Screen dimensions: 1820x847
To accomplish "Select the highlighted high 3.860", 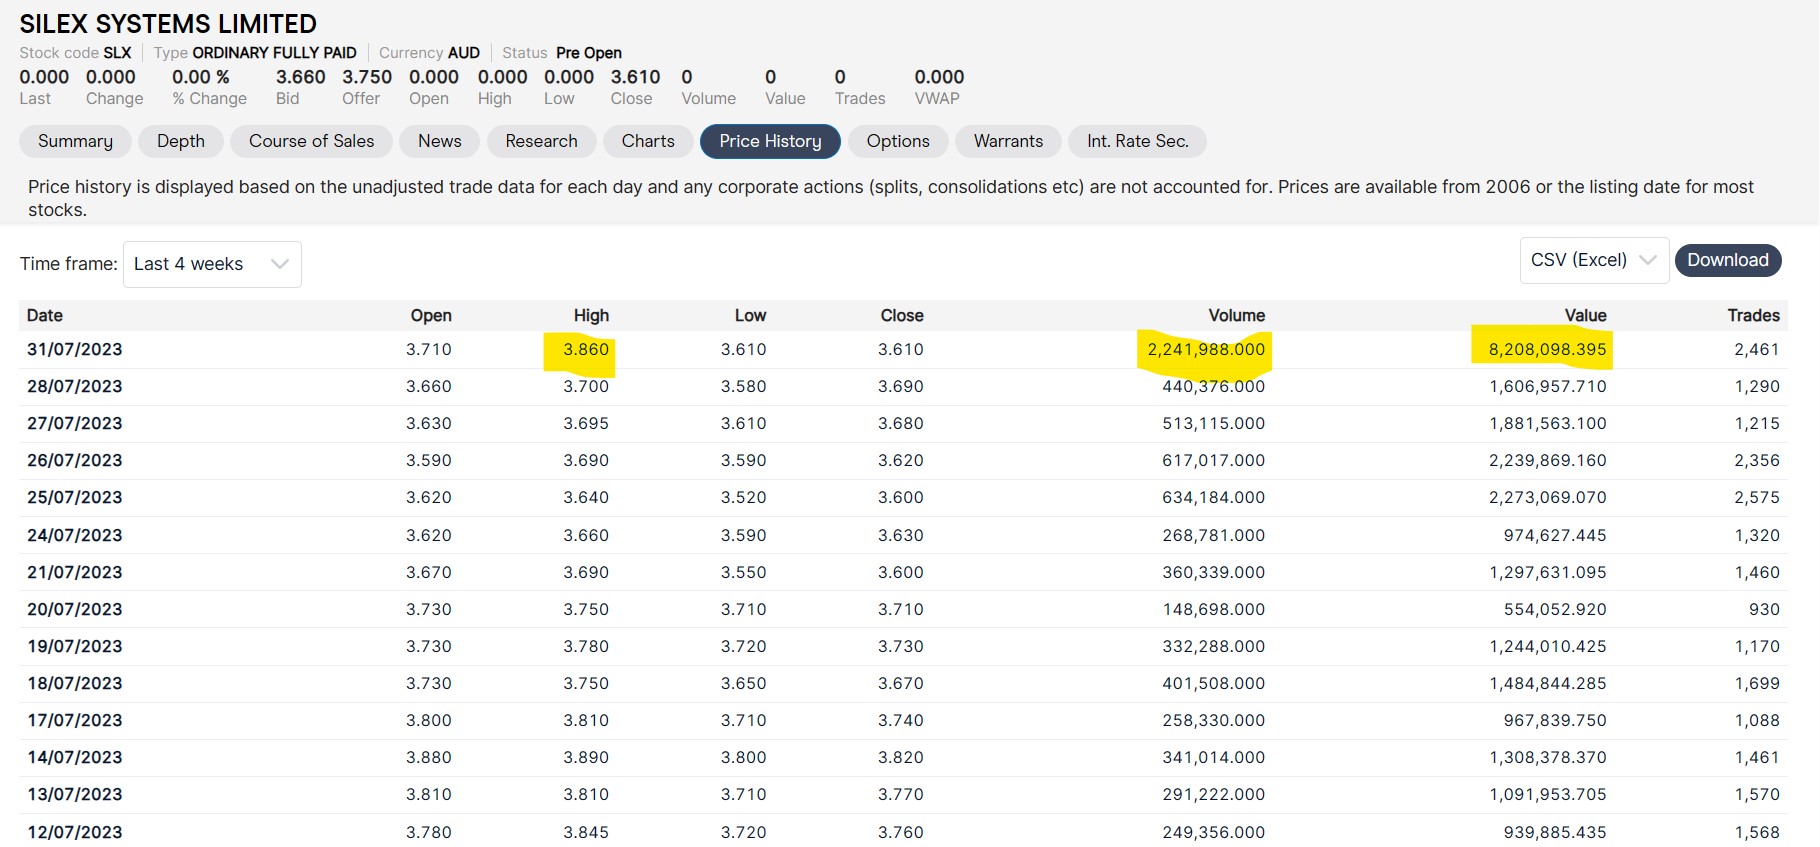I will (x=585, y=350).
